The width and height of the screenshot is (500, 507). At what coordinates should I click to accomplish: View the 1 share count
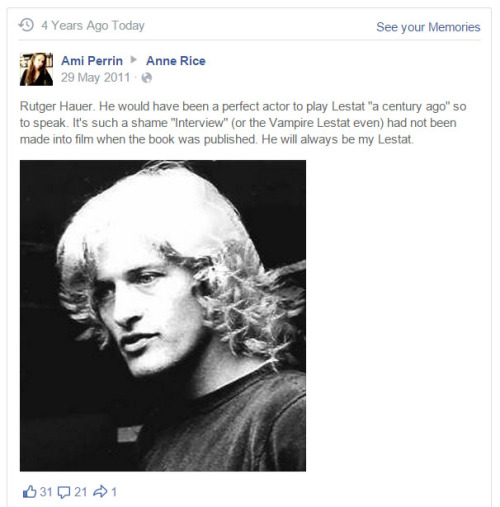tap(114, 492)
